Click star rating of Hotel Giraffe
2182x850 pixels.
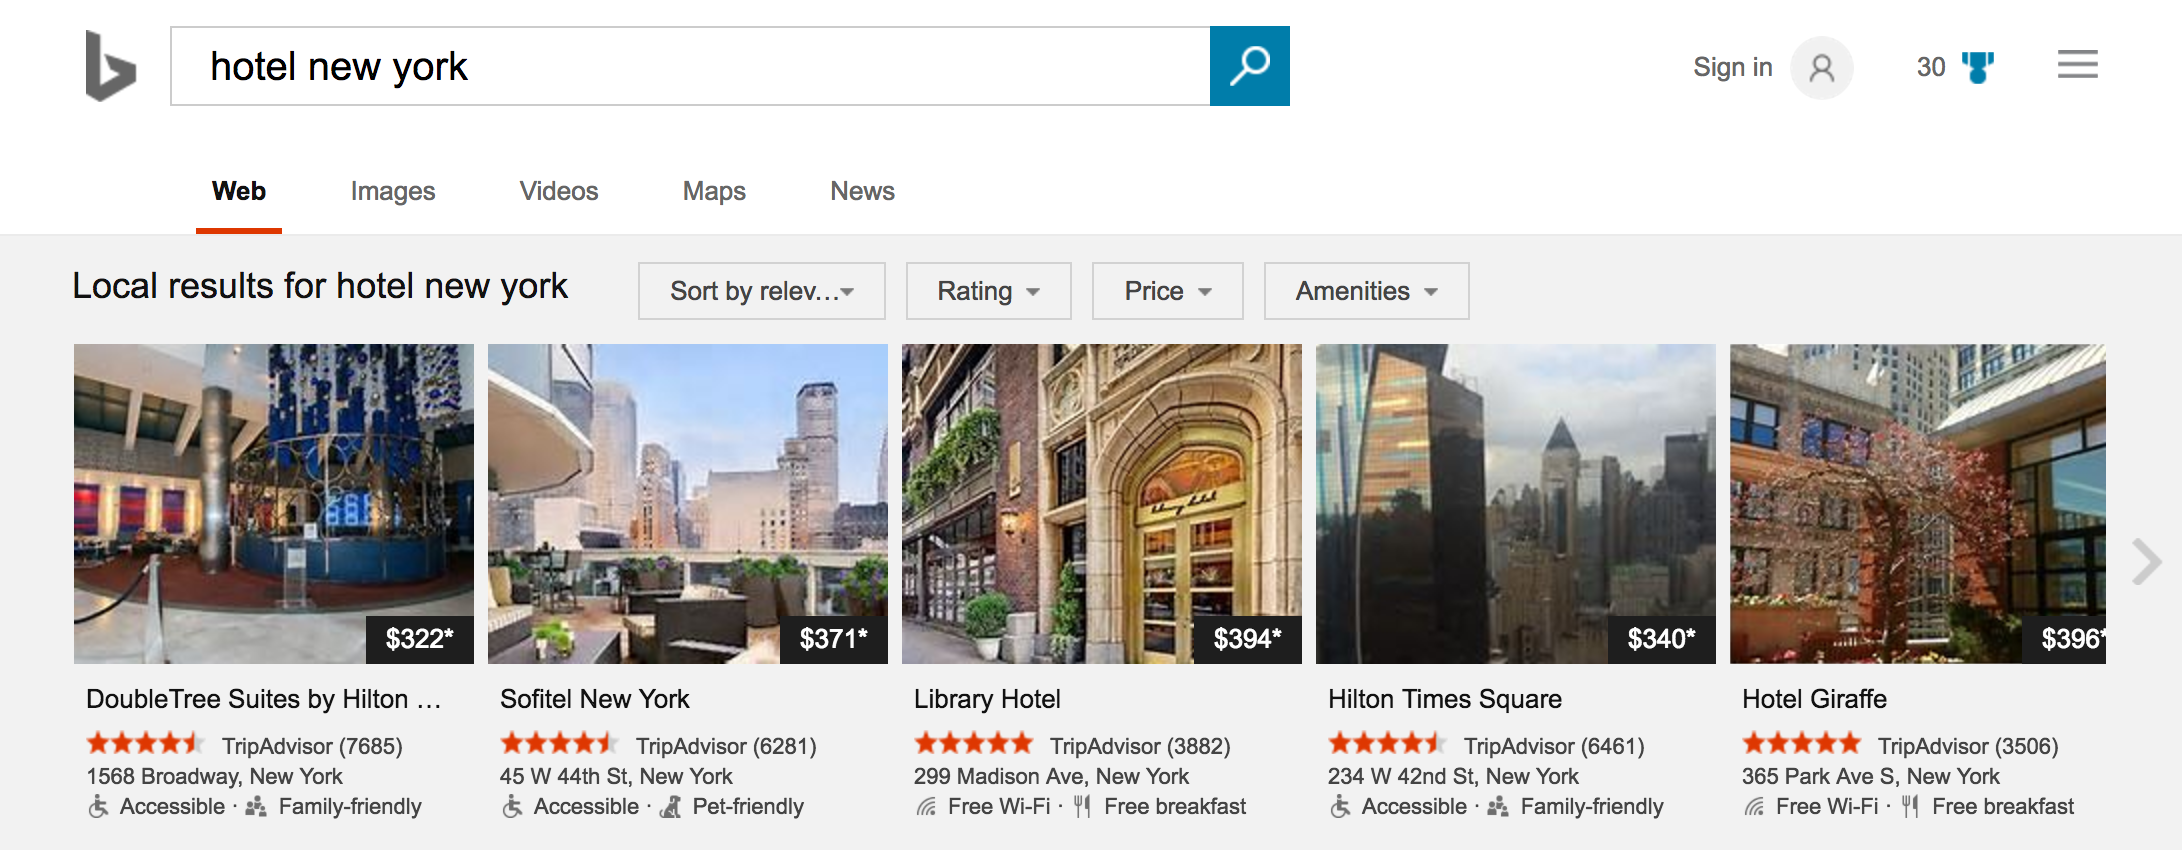(x=1802, y=743)
